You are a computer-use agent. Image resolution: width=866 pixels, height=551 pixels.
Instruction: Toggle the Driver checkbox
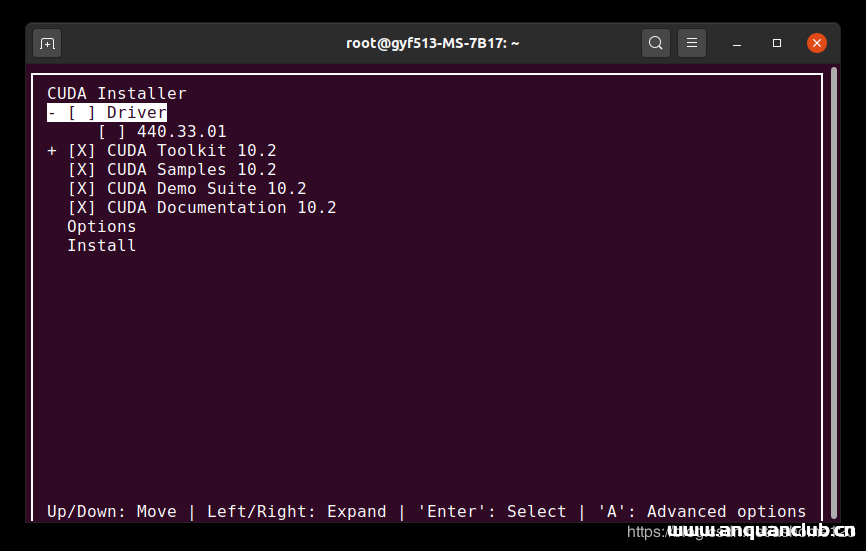pos(82,113)
